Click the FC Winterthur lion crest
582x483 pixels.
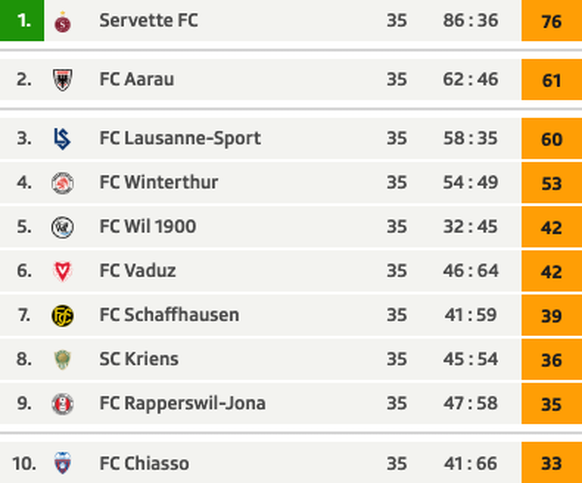pos(62,183)
